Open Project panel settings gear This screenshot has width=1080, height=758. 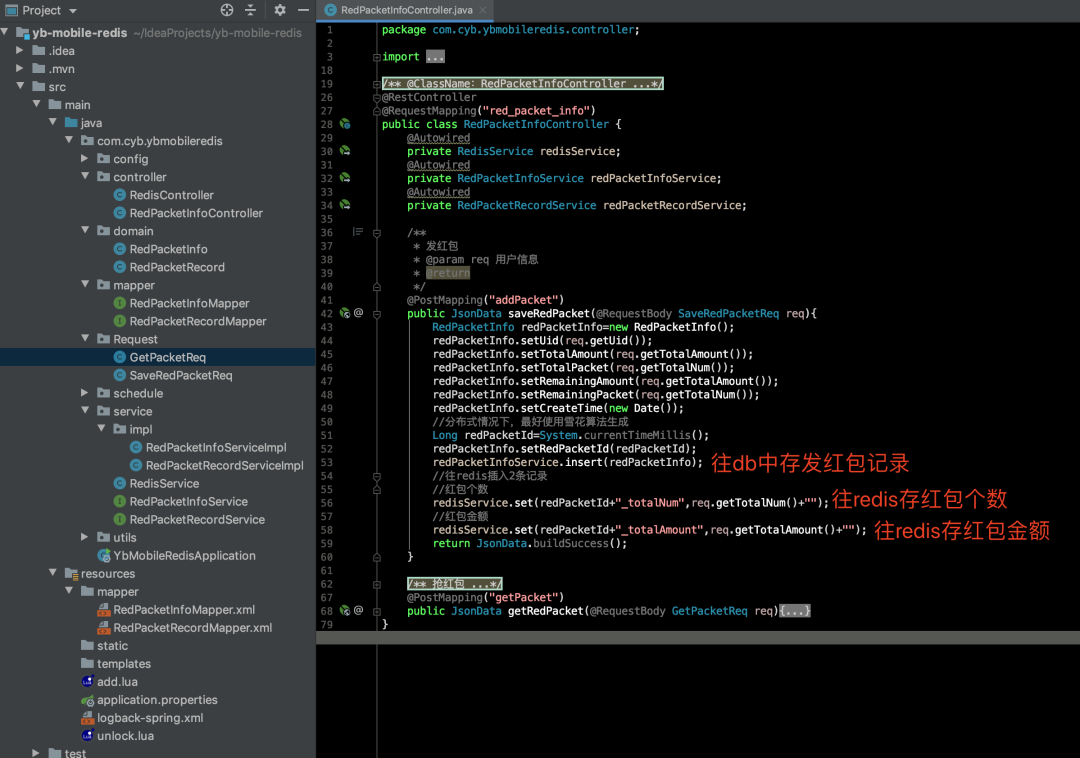click(x=280, y=10)
